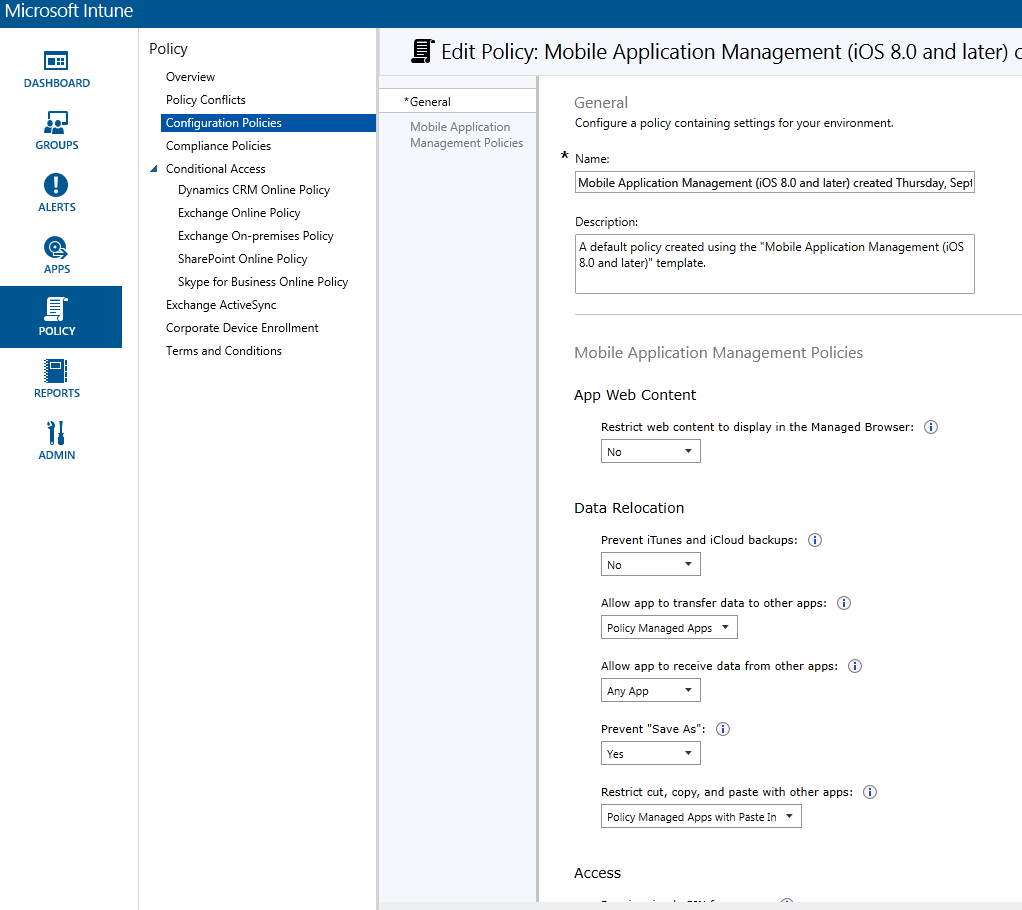Click the Mobile Application Management Policies section heading
The width and height of the screenshot is (1022, 910).
click(x=718, y=353)
